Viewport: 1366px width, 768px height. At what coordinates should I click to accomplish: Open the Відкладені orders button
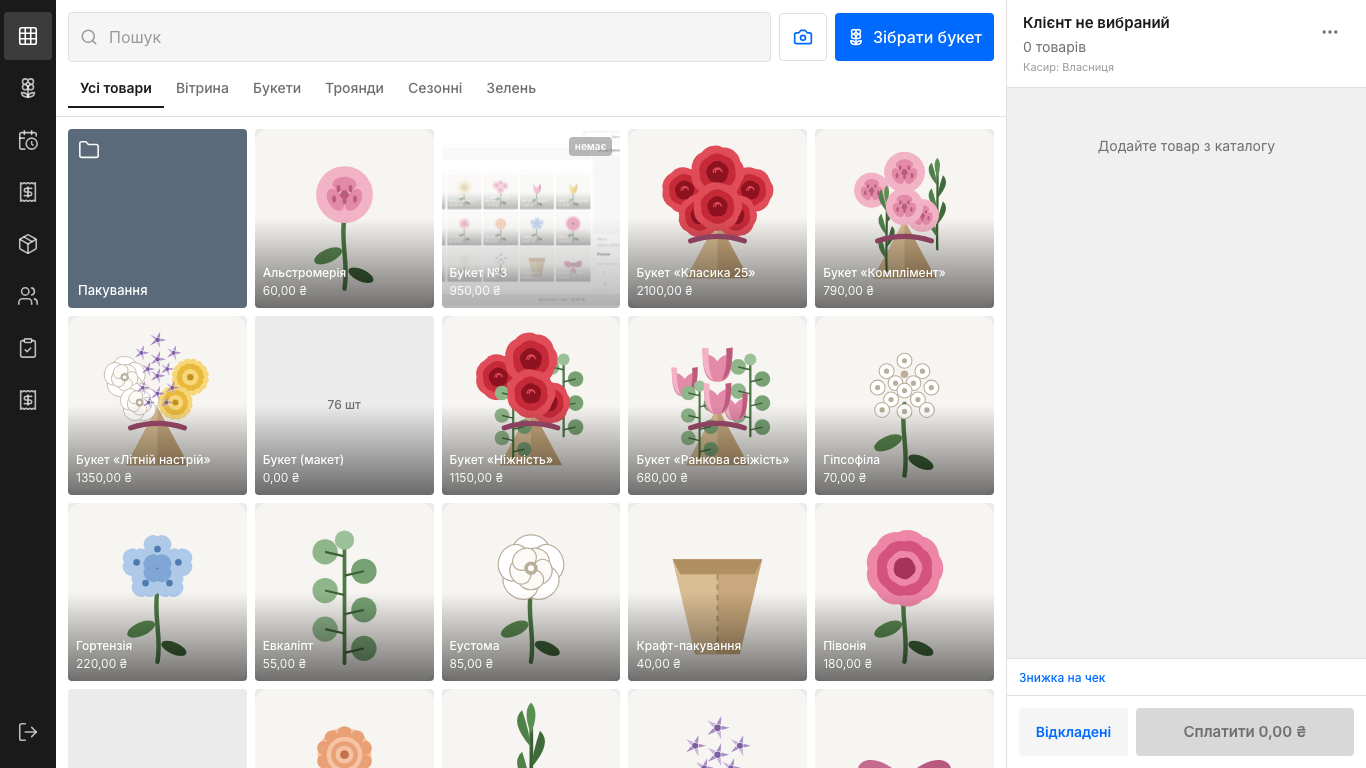[1073, 732]
